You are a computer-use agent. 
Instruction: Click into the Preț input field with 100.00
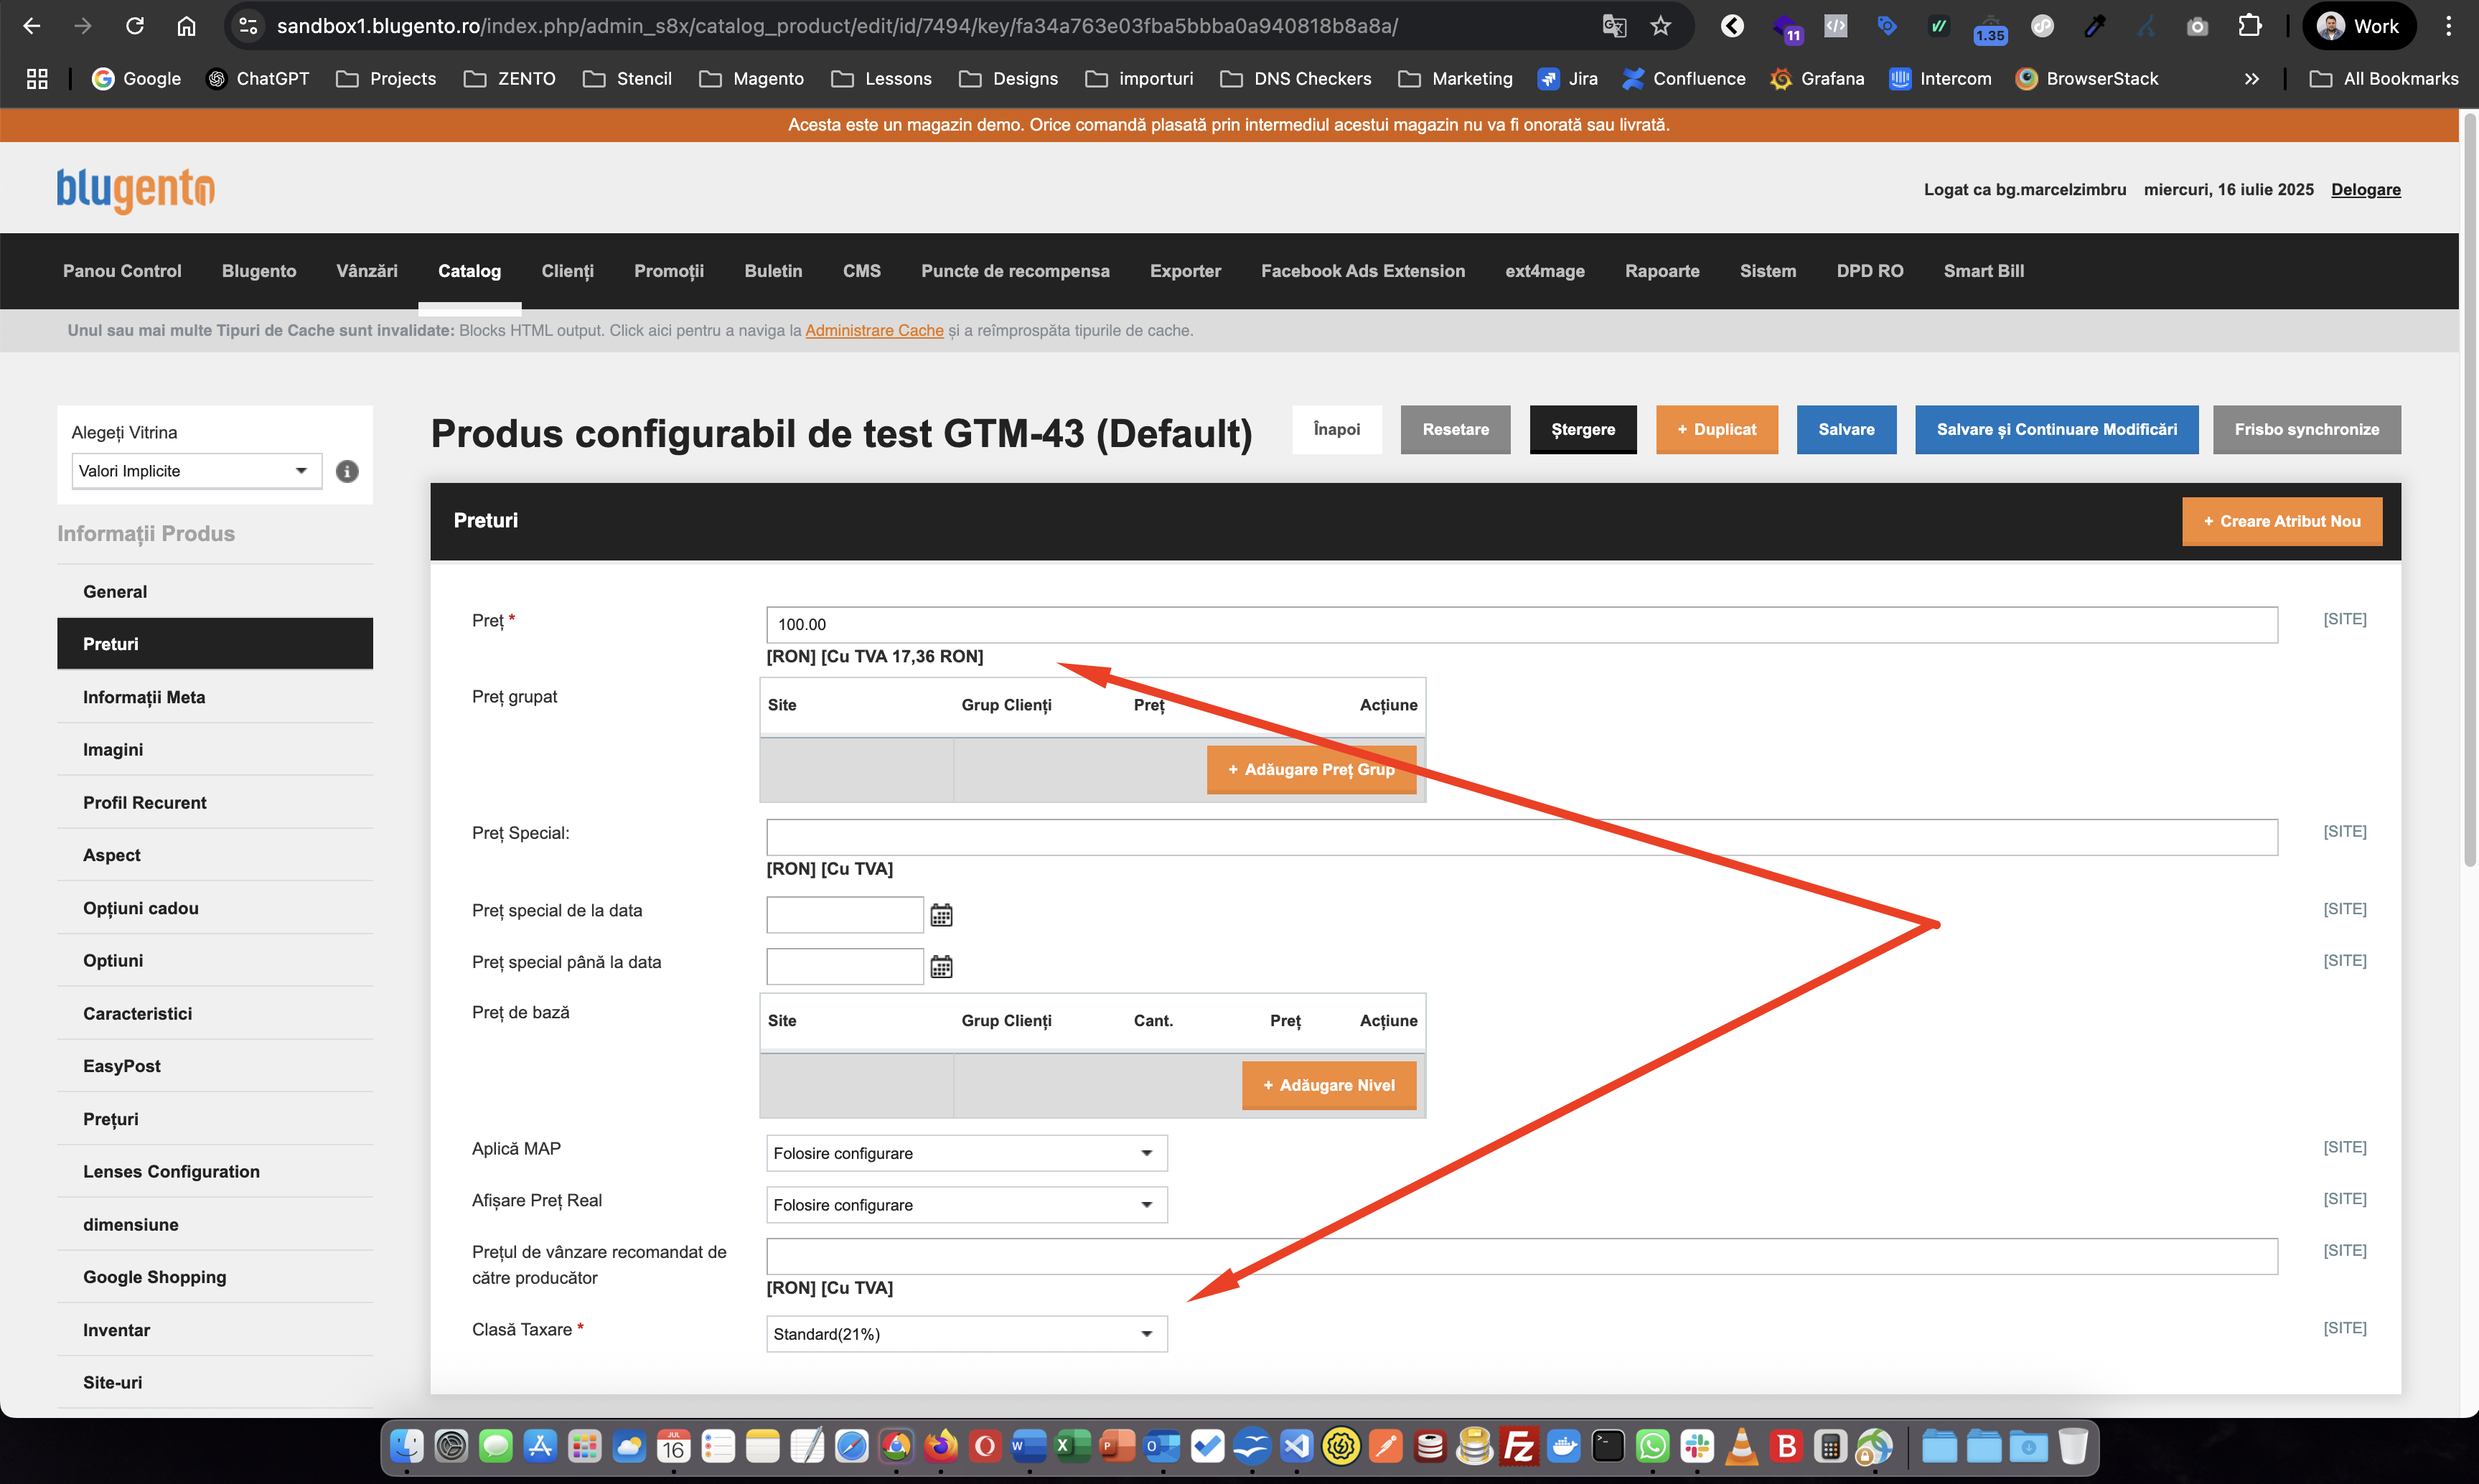pos(1521,625)
